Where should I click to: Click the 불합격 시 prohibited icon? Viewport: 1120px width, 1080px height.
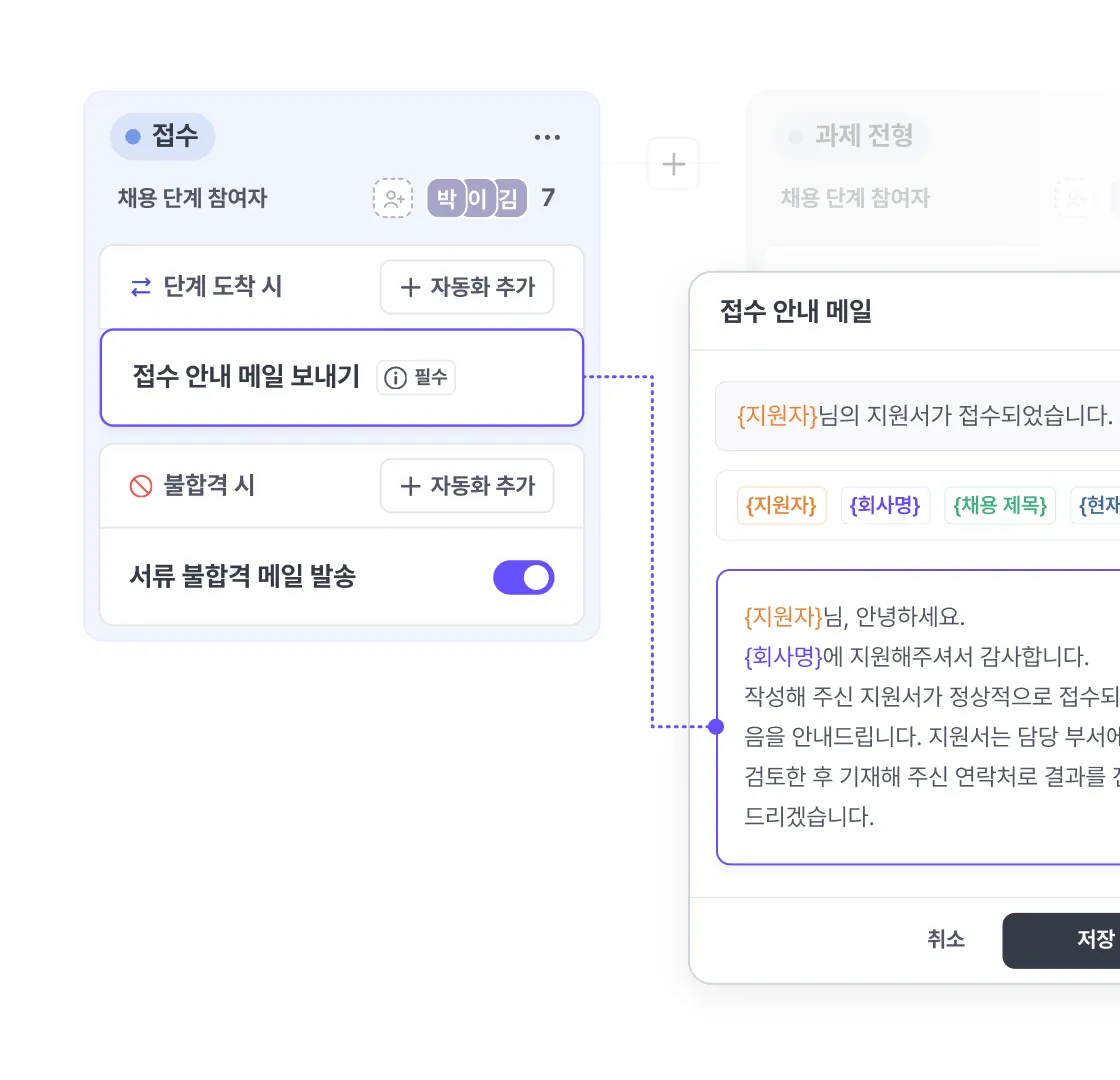[141, 486]
